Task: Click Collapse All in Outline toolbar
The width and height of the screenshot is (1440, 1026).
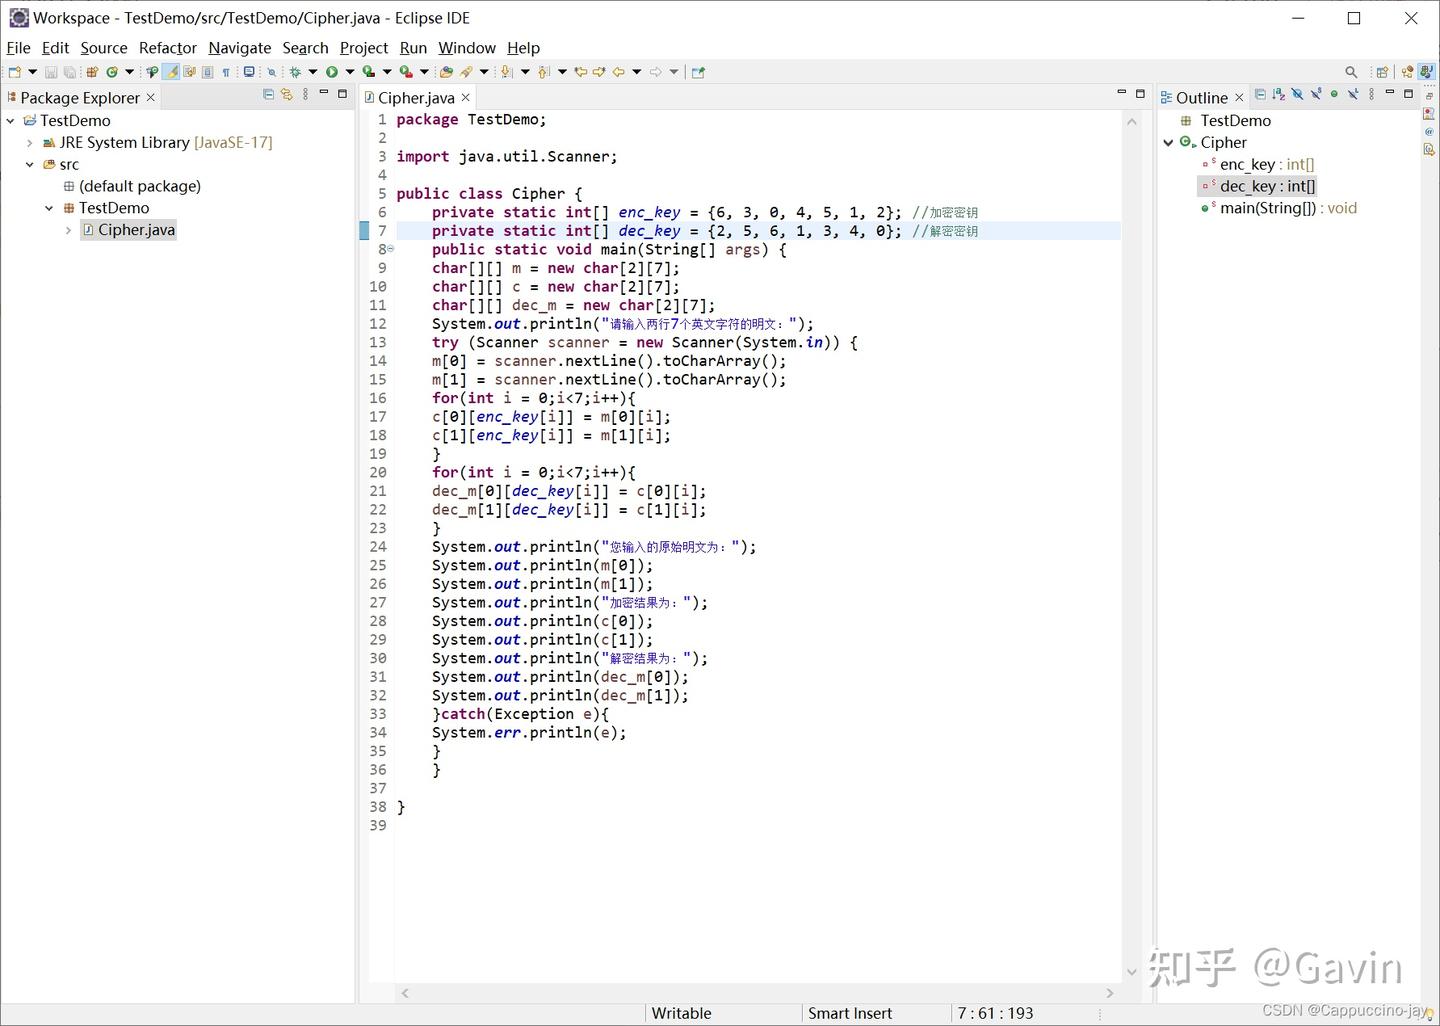Action: click(x=1261, y=95)
